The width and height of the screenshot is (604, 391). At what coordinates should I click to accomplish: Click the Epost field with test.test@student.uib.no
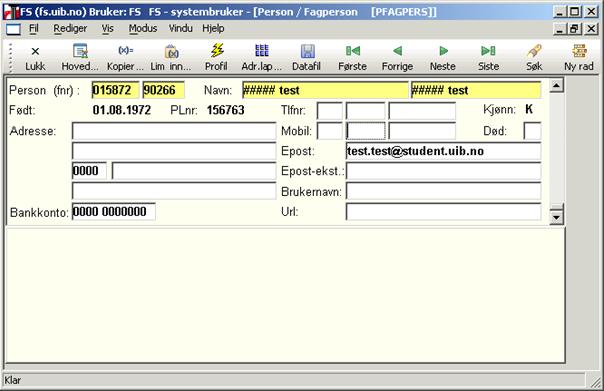[443, 151]
